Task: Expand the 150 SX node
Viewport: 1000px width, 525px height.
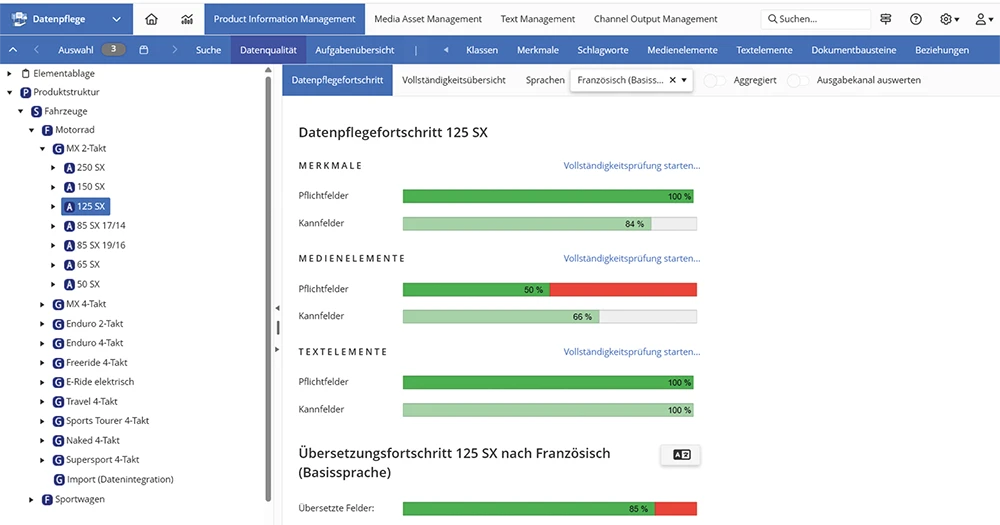Action: click(x=54, y=187)
